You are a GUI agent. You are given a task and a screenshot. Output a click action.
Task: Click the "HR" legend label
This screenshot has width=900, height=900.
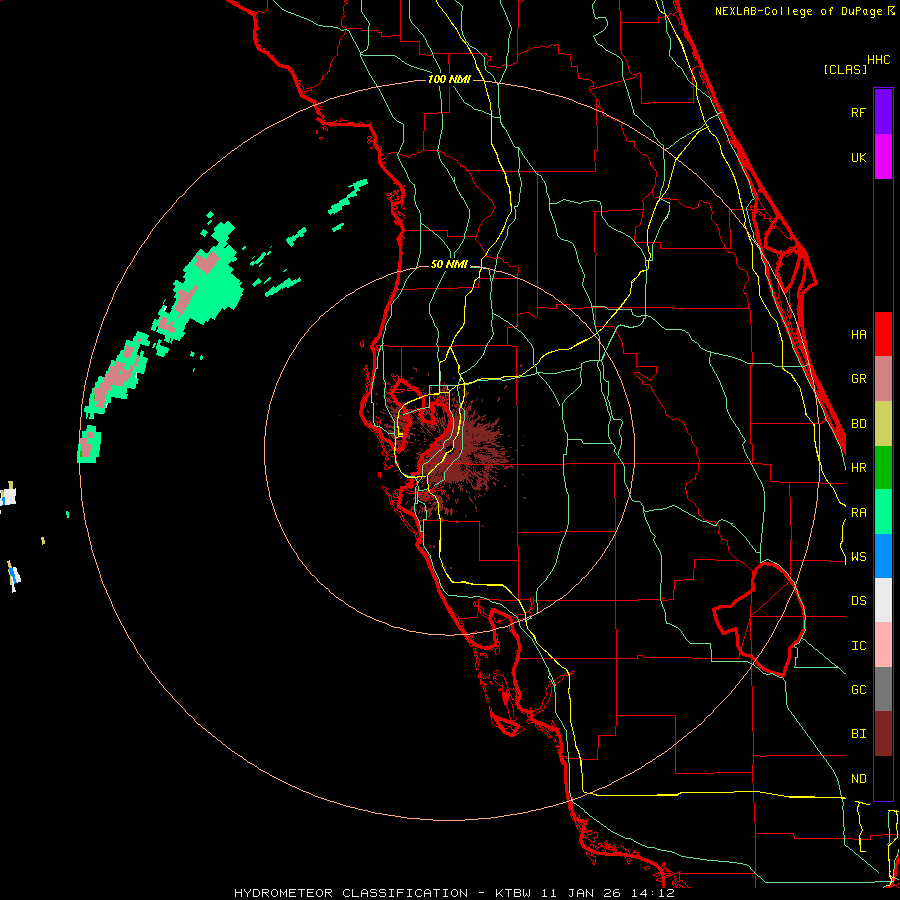pyautogui.click(x=858, y=468)
